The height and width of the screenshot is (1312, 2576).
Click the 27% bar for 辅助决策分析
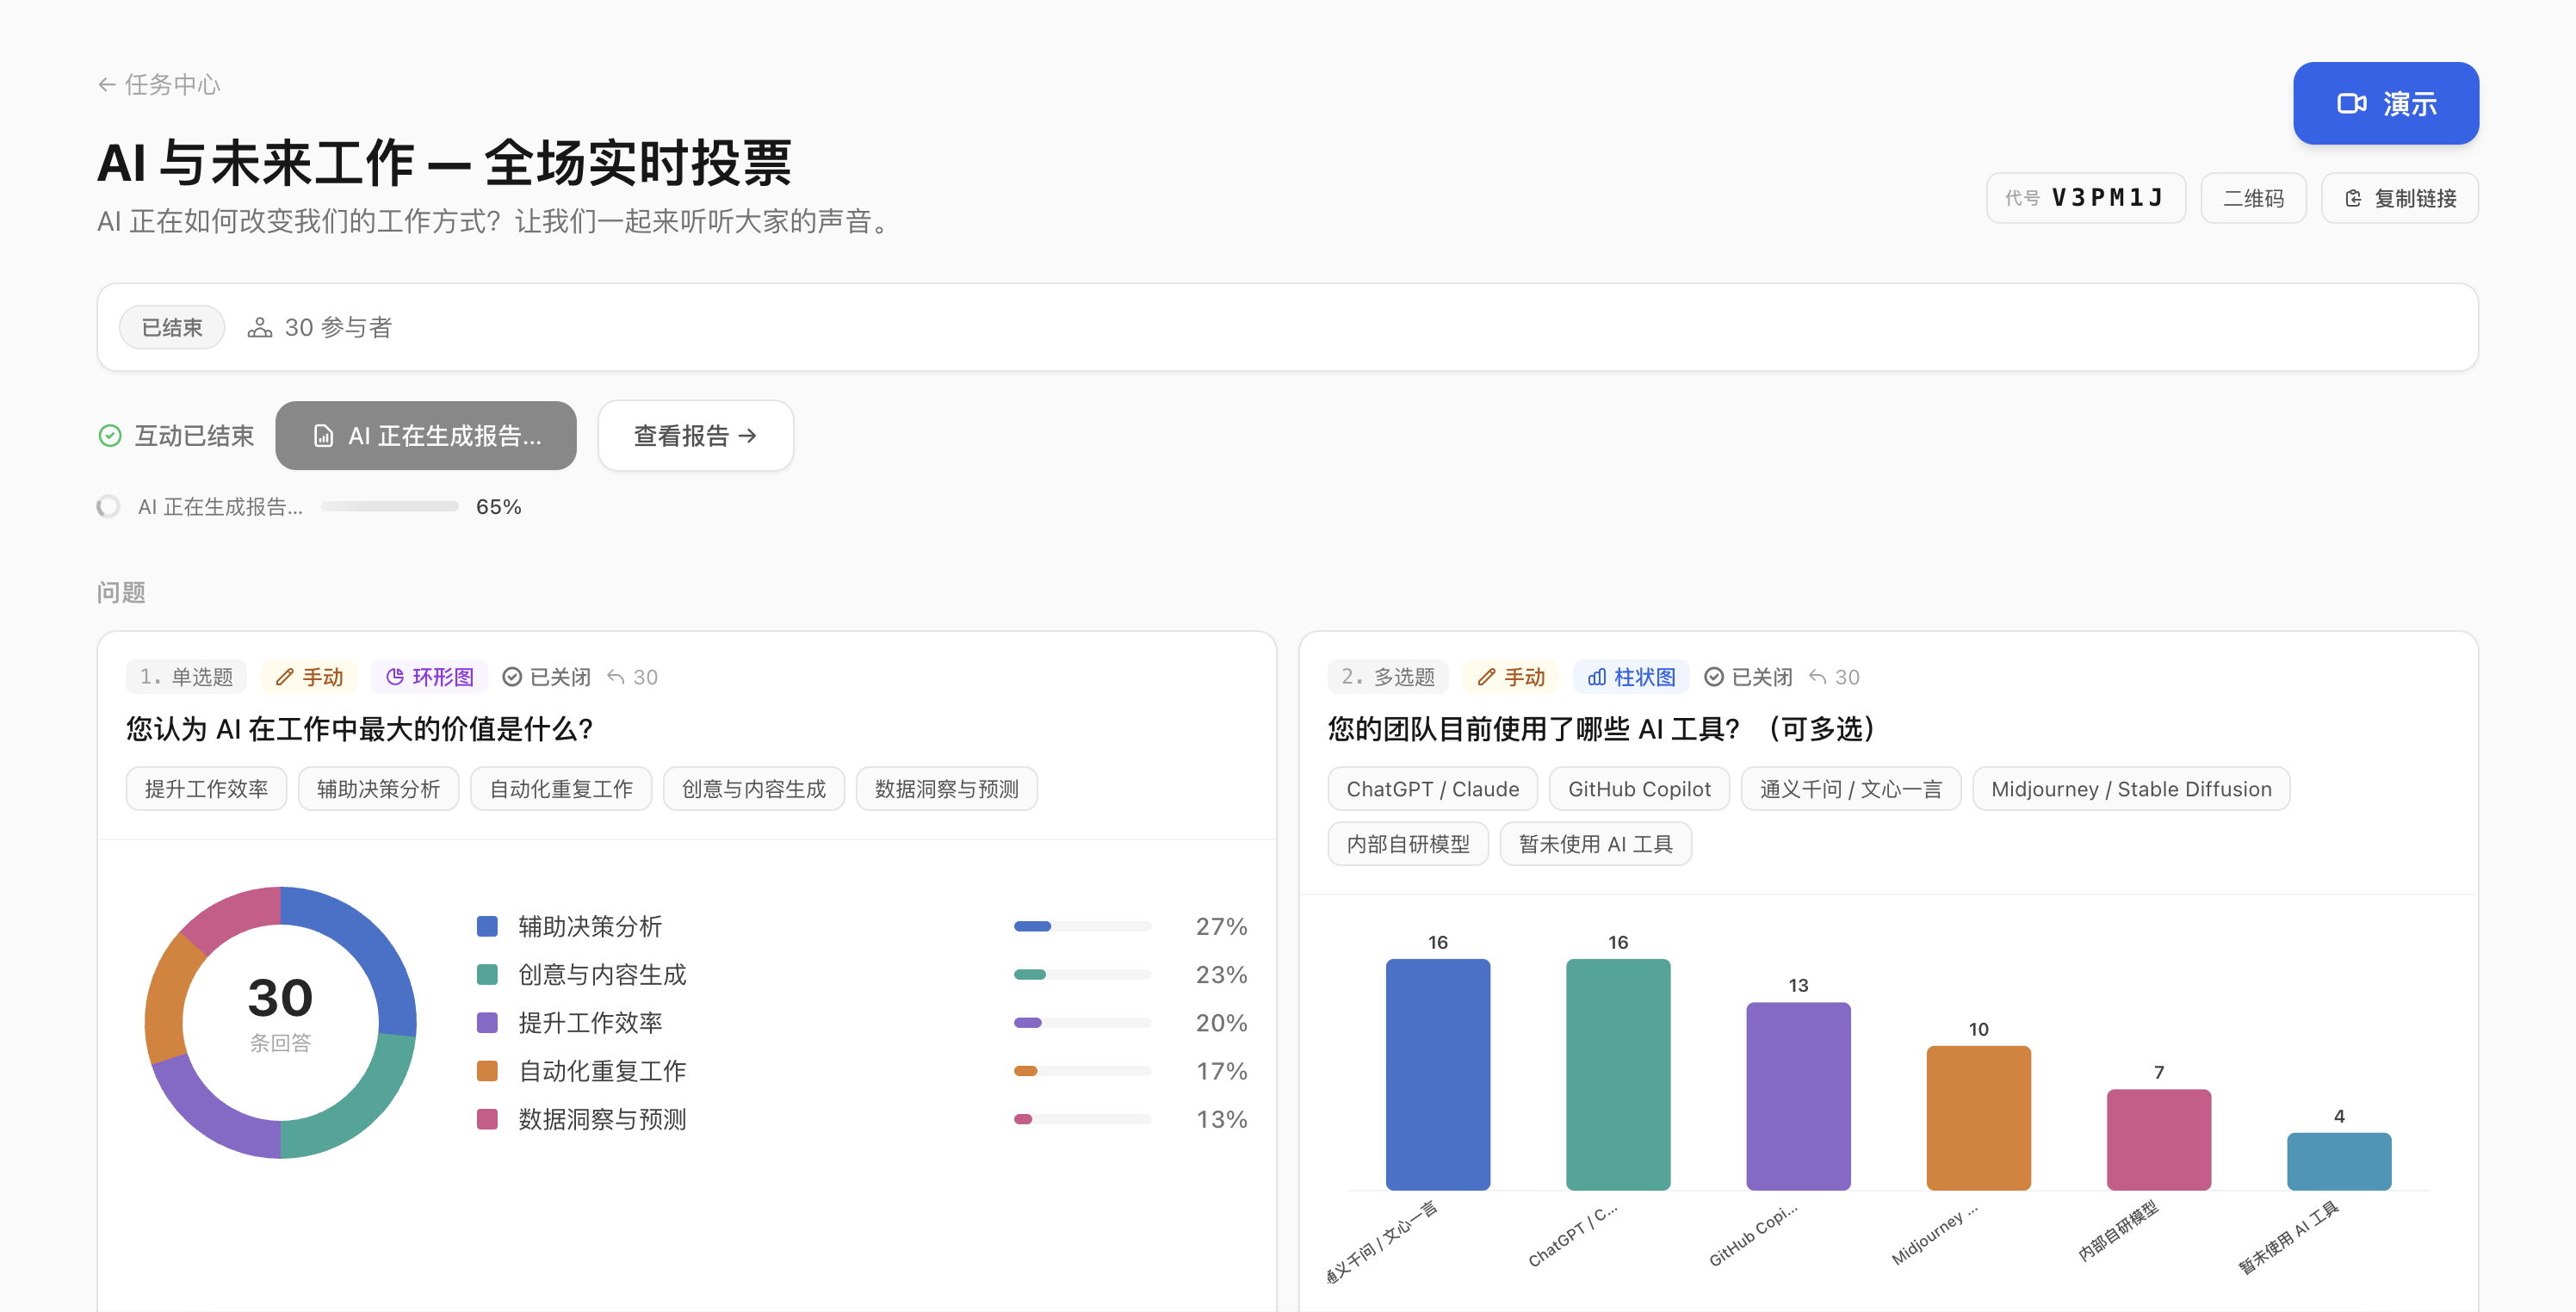click(x=1082, y=927)
